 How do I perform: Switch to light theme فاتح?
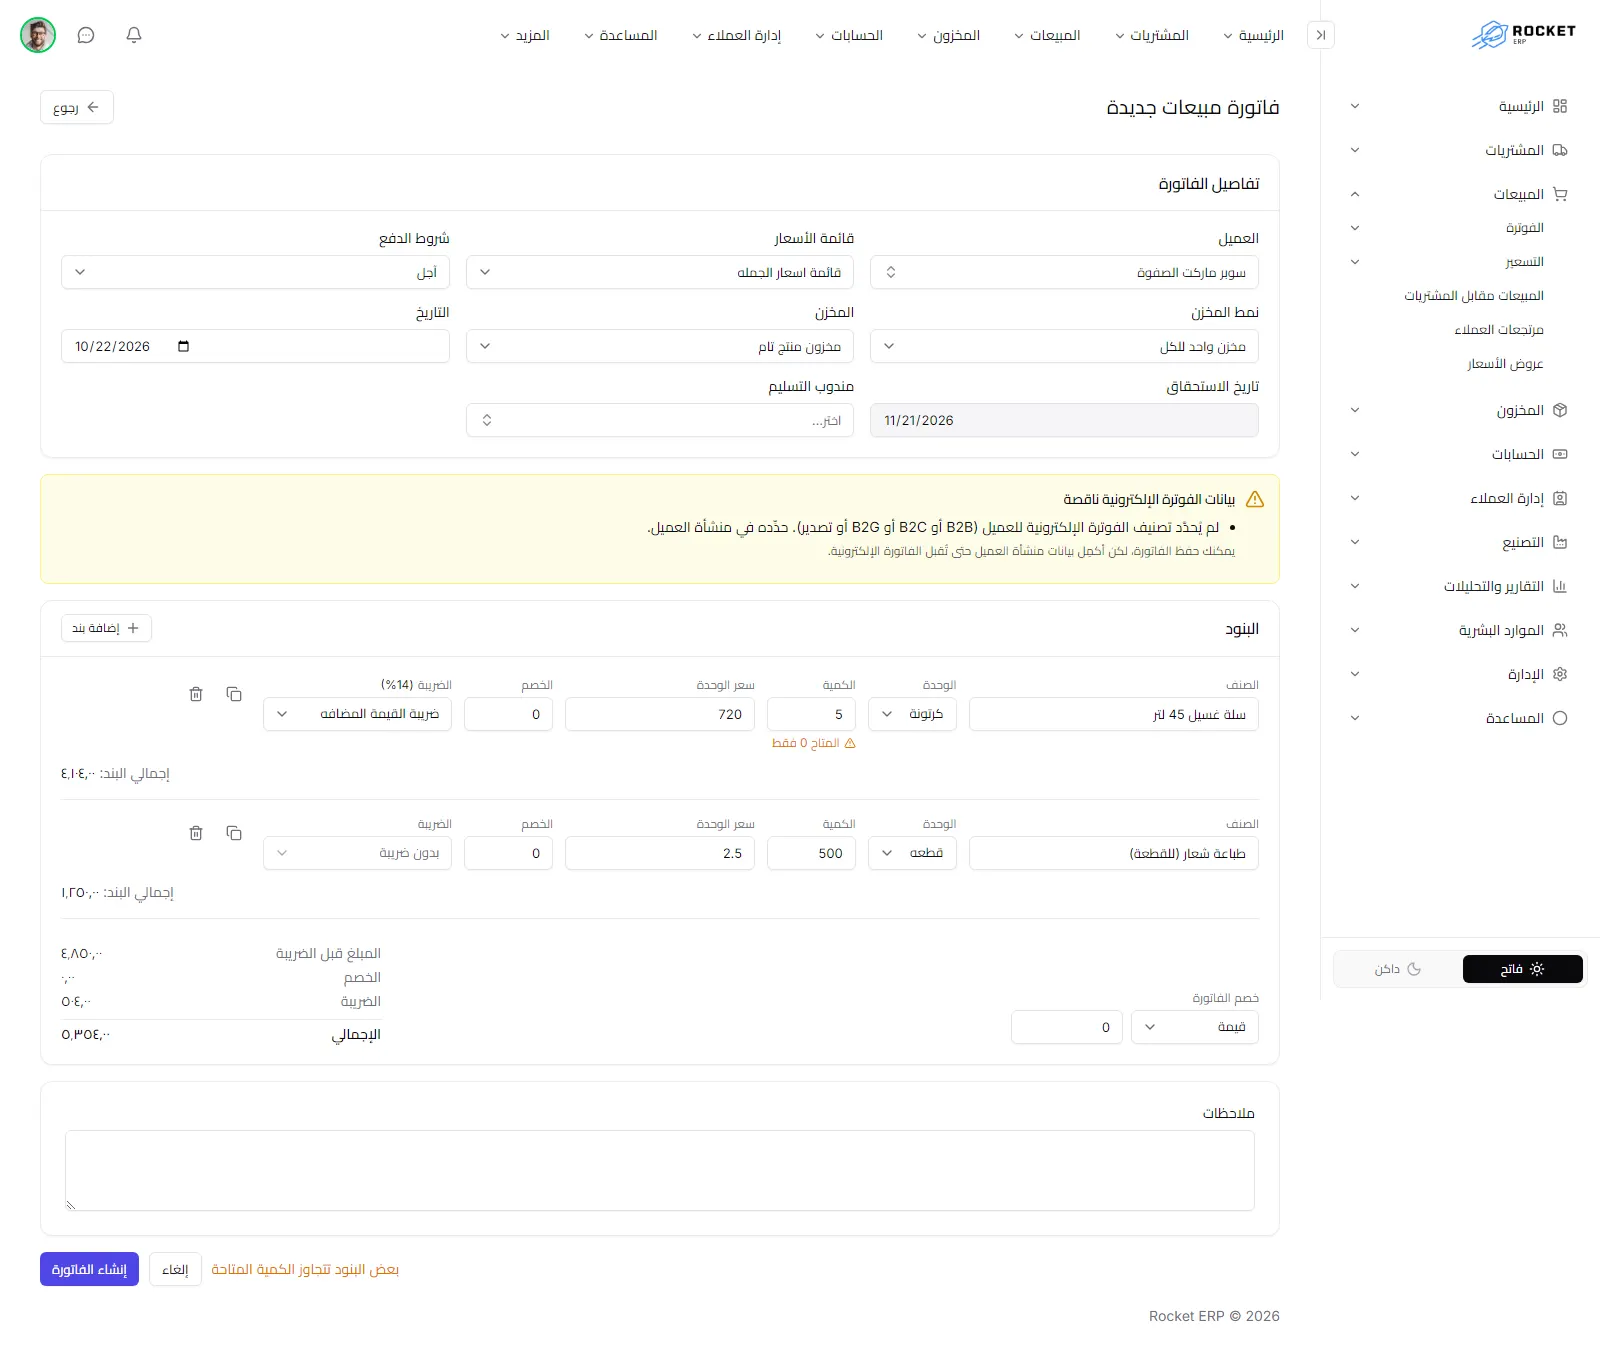click(1522, 969)
